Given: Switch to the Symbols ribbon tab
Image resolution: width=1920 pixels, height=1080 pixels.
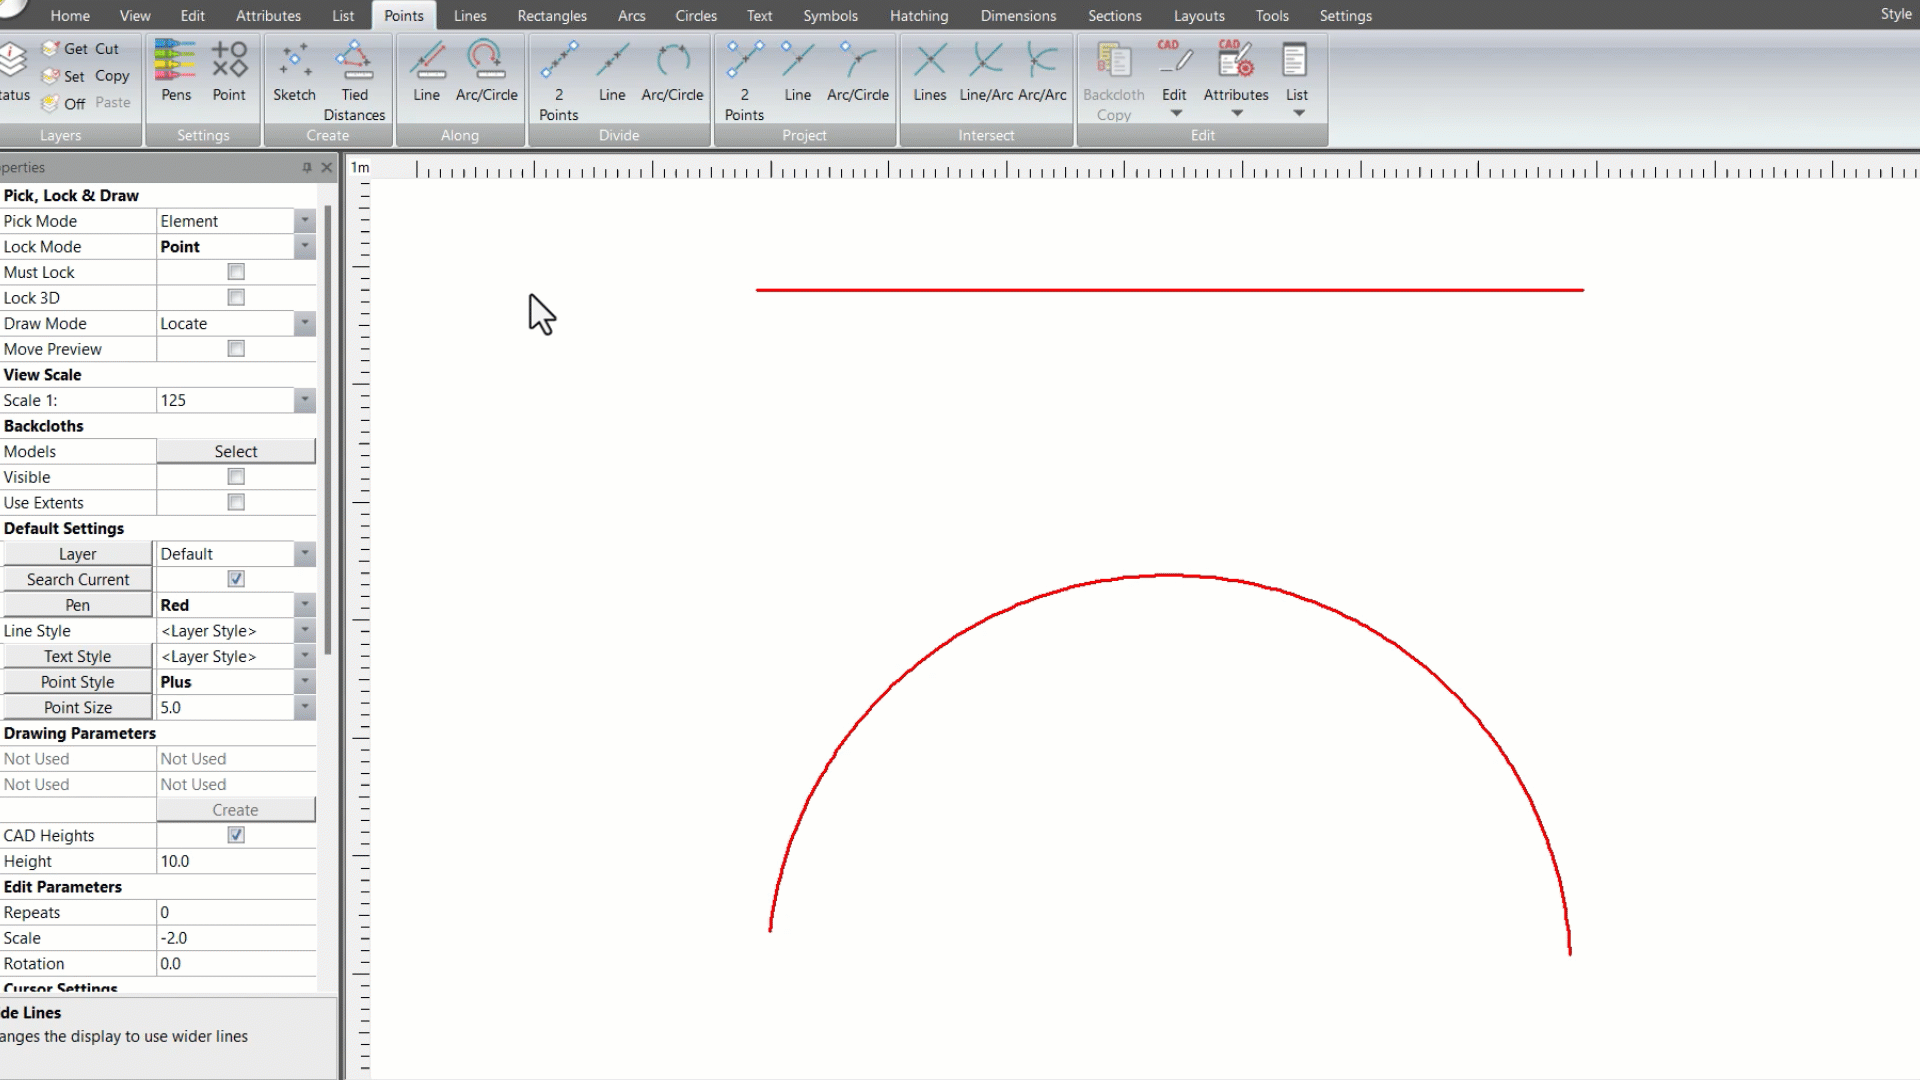Looking at the screenshot, I should pos(830,15).
